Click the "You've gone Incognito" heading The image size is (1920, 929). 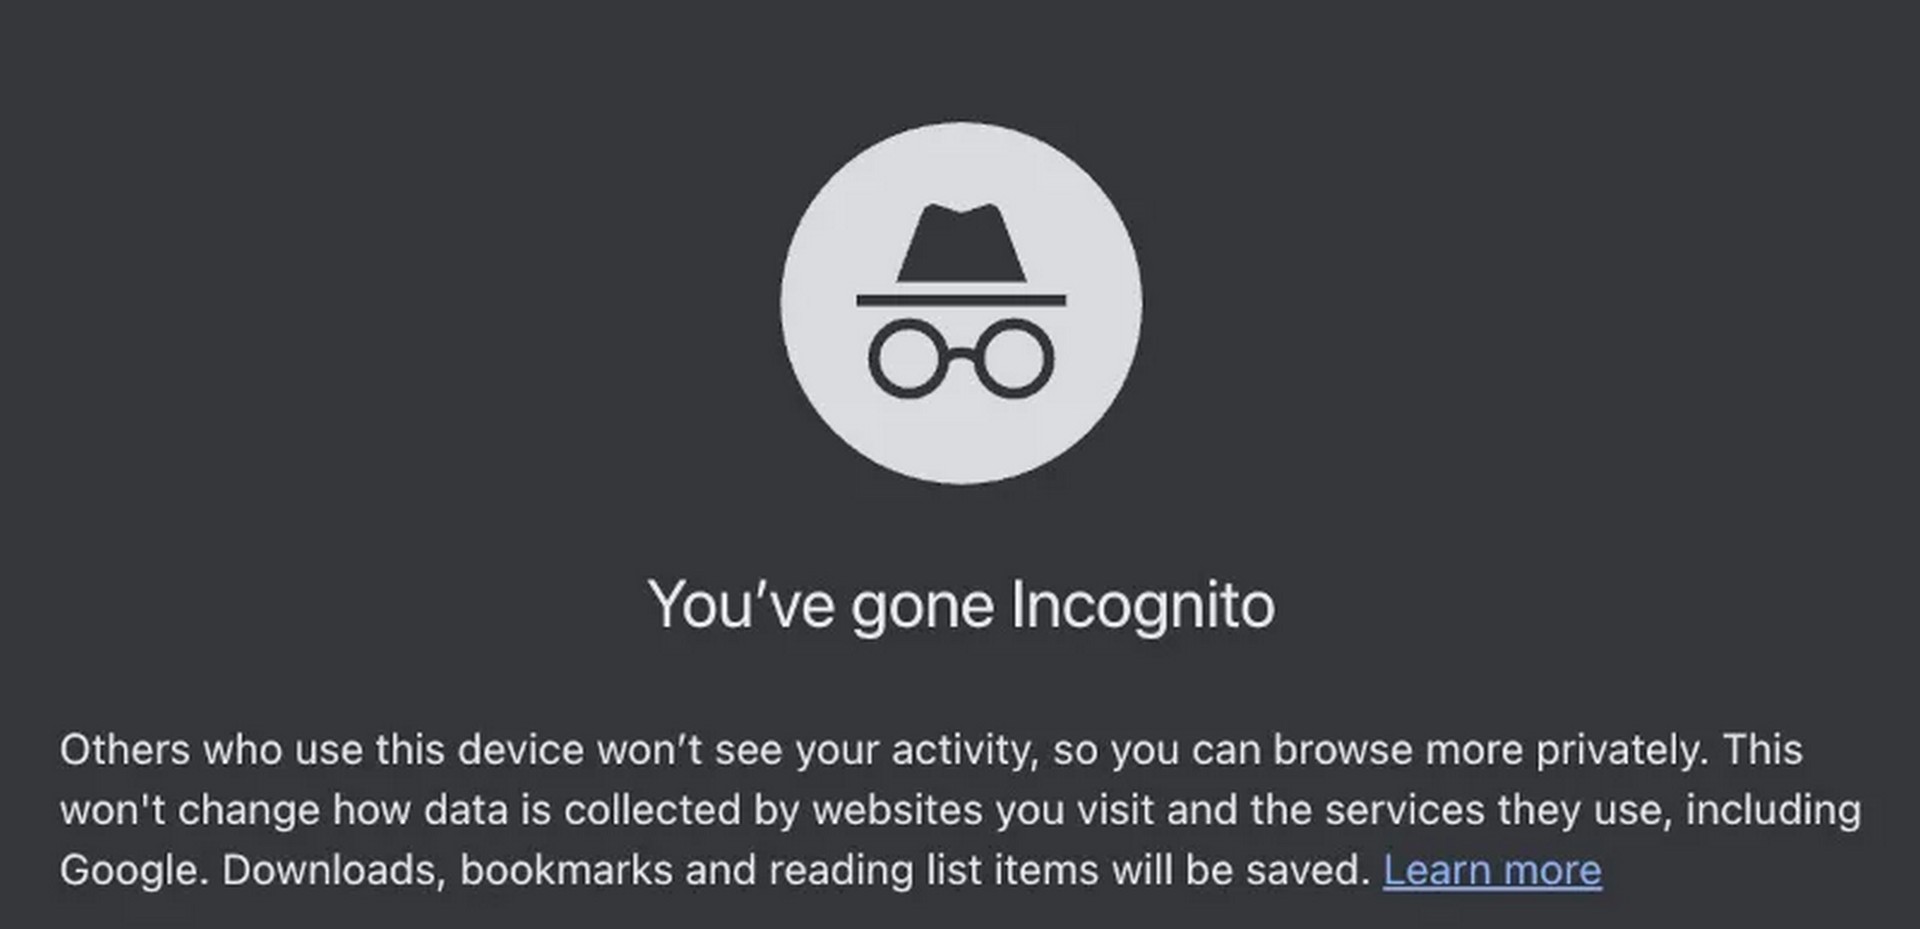pos(961,606)
